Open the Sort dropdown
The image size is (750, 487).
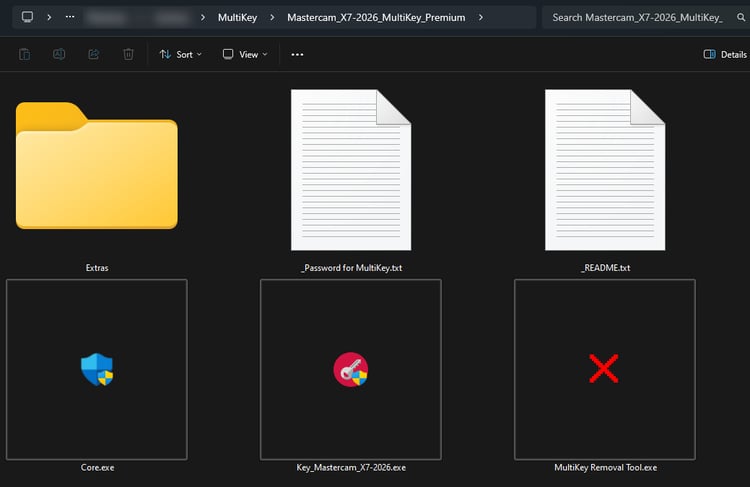coord(181,55)
